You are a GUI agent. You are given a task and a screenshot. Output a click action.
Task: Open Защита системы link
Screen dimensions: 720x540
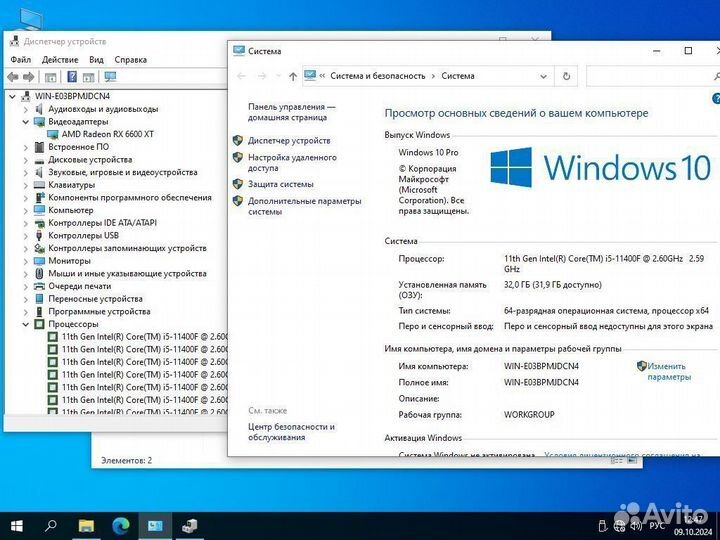tap(281, 184)
